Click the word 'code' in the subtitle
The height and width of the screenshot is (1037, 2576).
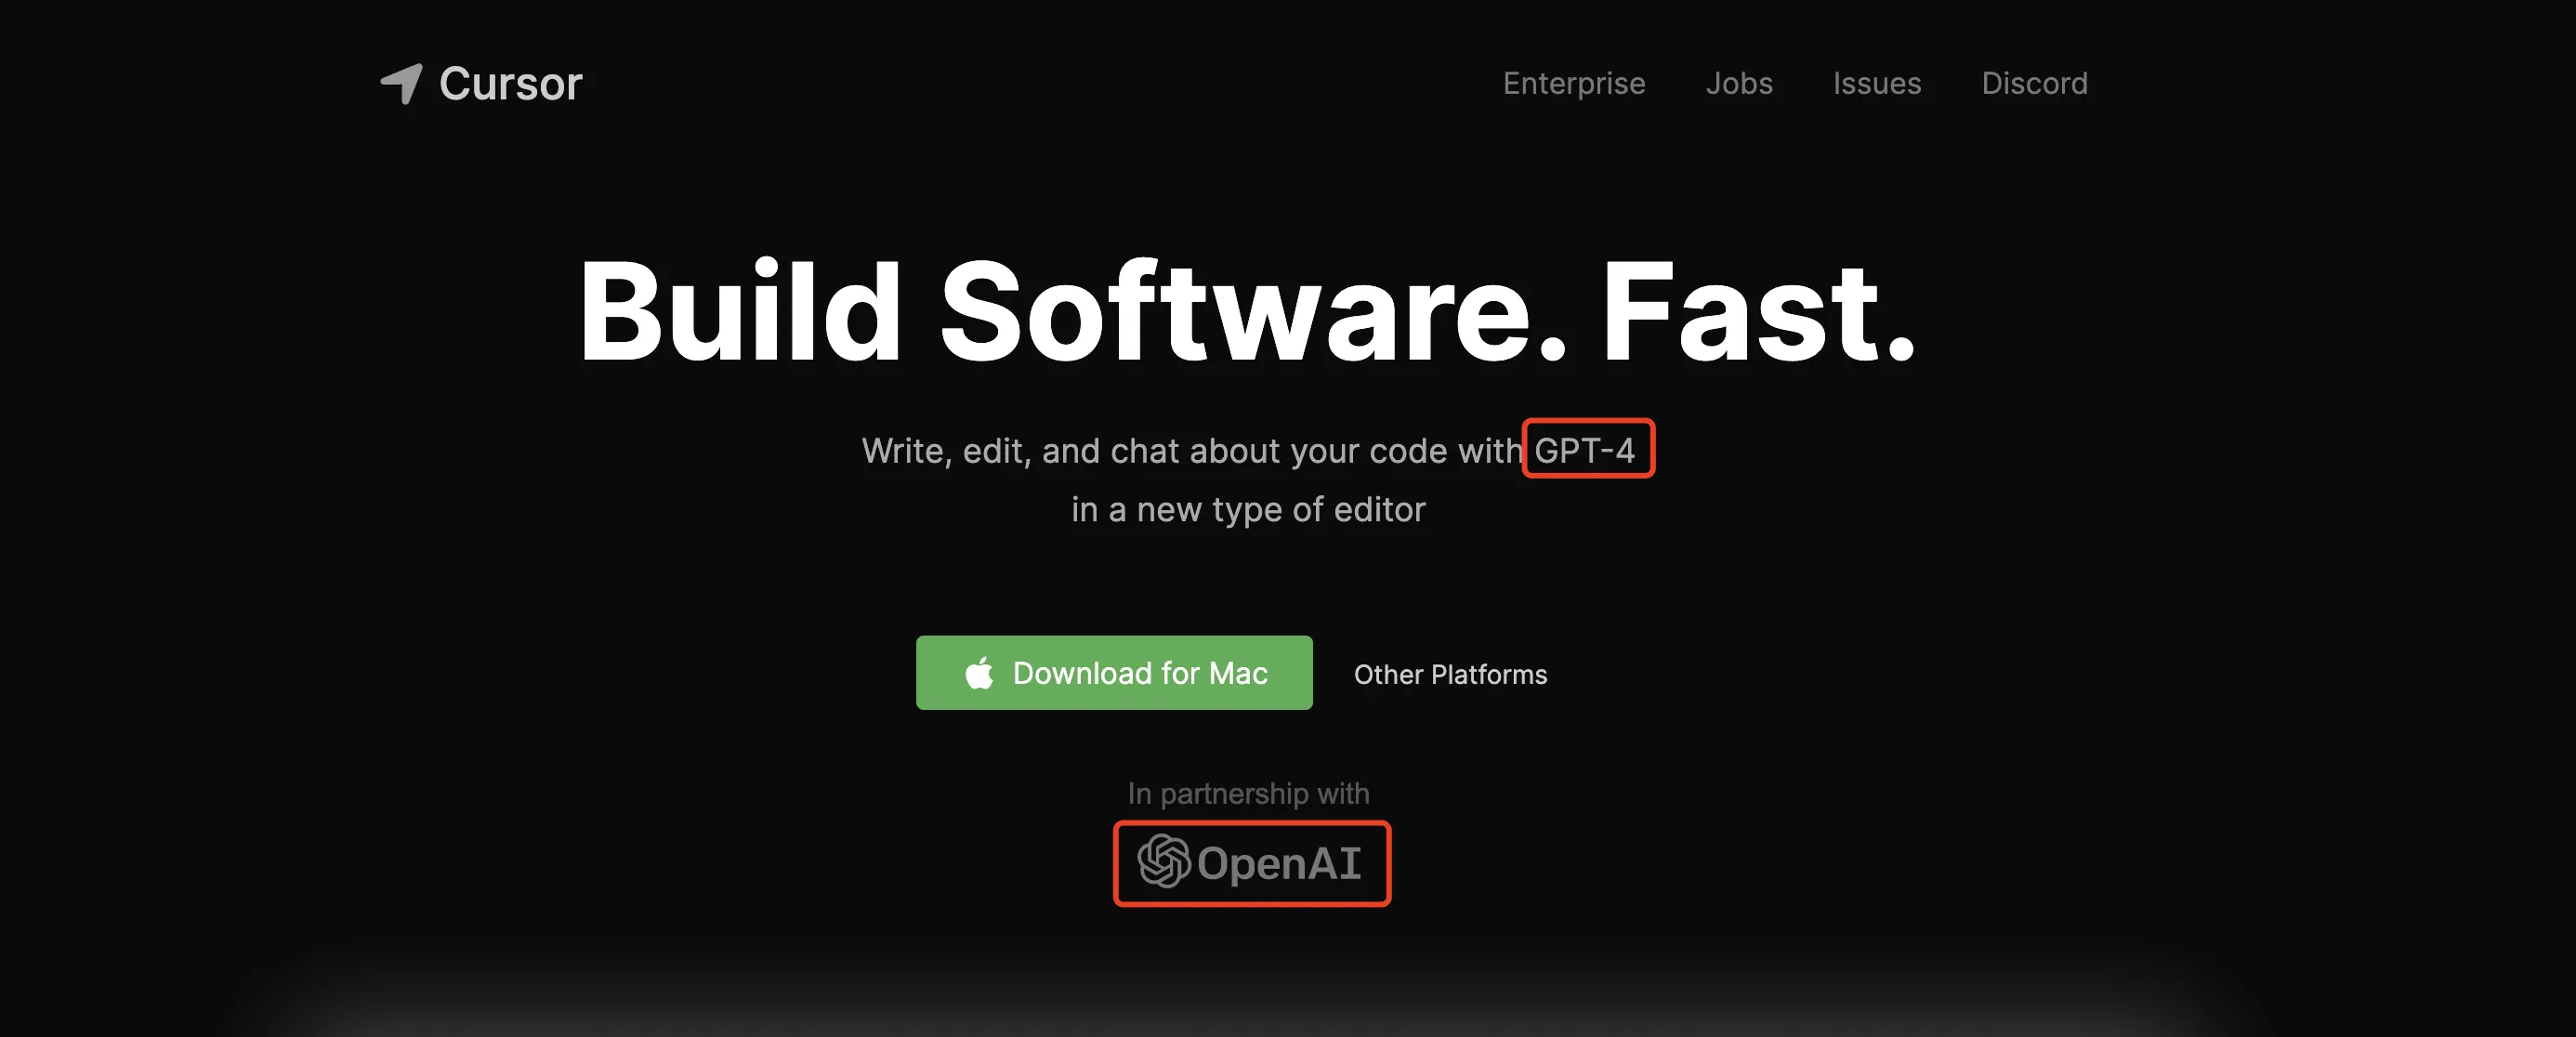[1408, 451]
